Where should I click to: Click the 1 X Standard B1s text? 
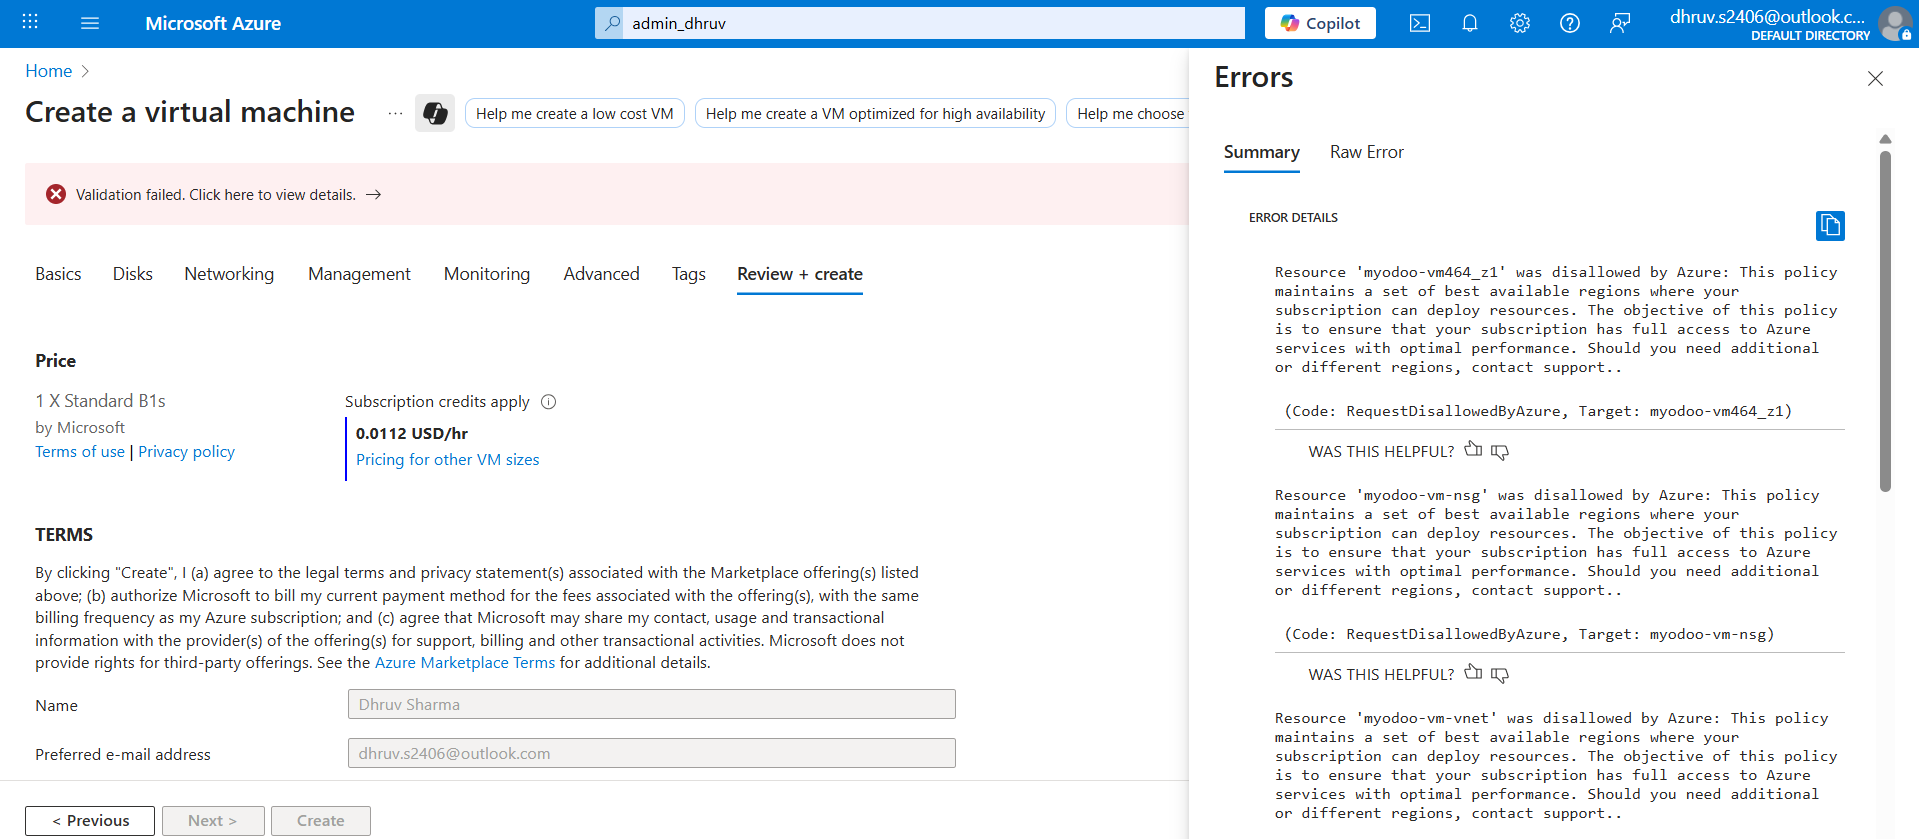pos(100,401)
